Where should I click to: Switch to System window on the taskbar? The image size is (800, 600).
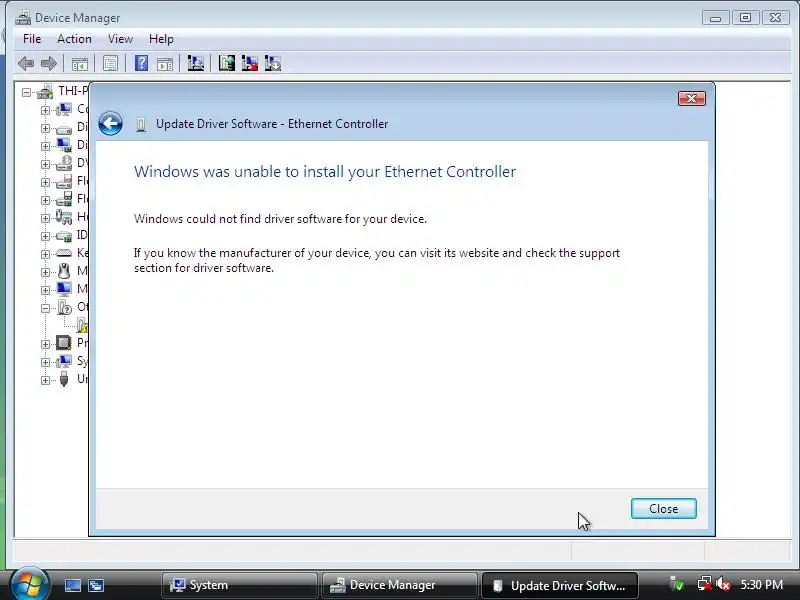click(x=240, y=585)
